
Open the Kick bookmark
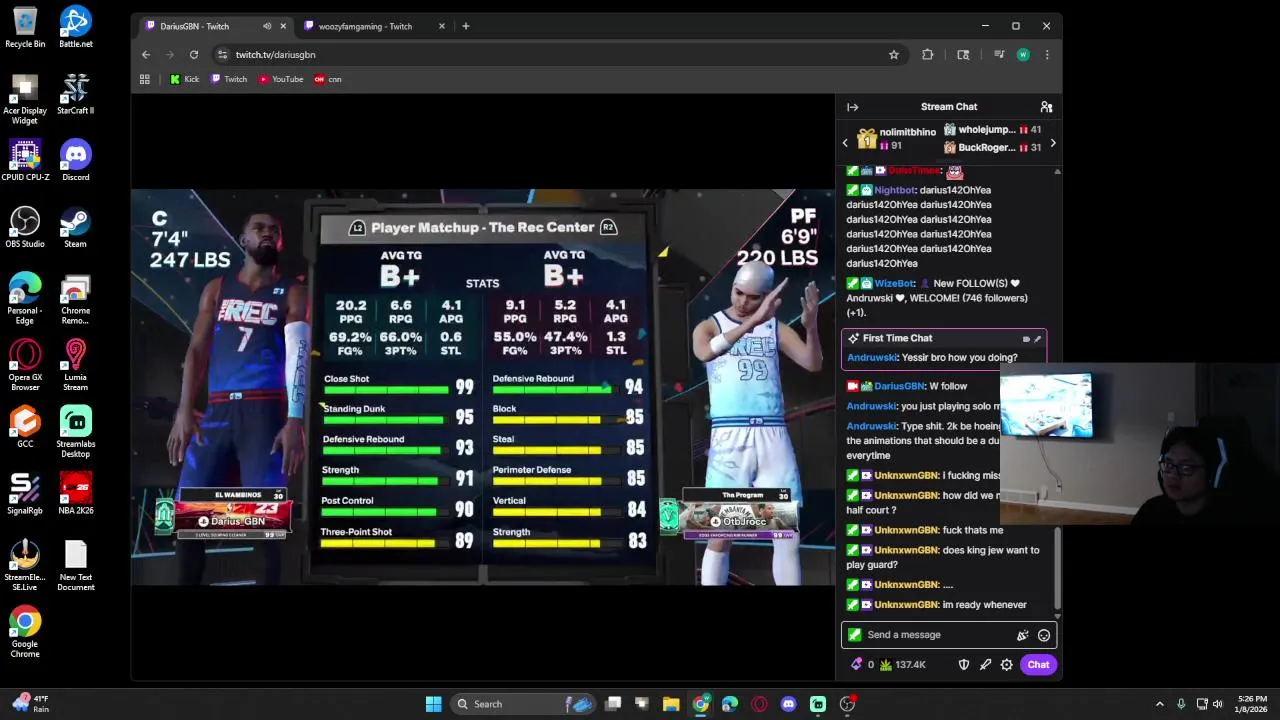185,79
